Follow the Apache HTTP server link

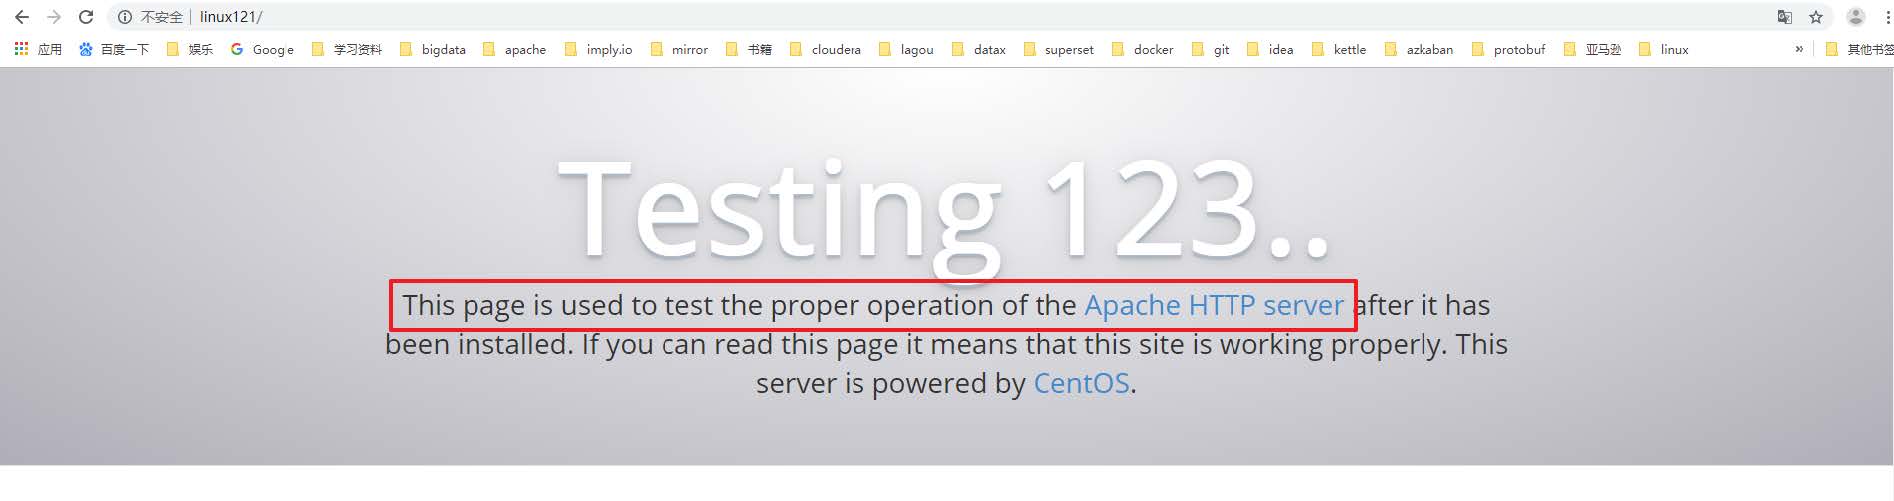1214,305
